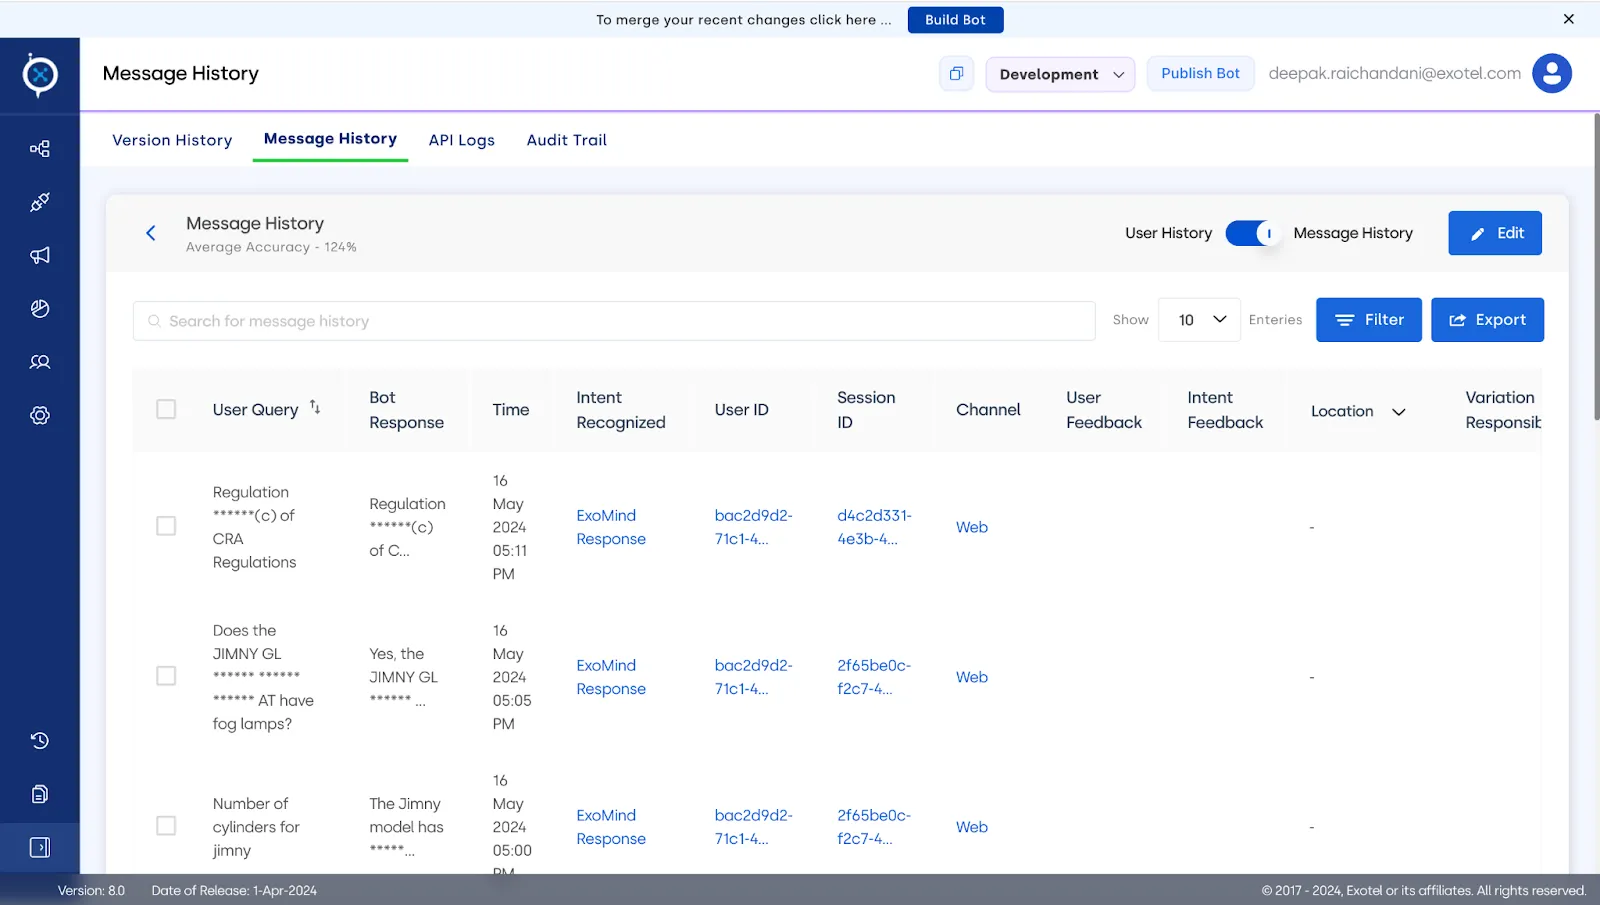Open user ID link in fog lamps row

tap(753, 677)
